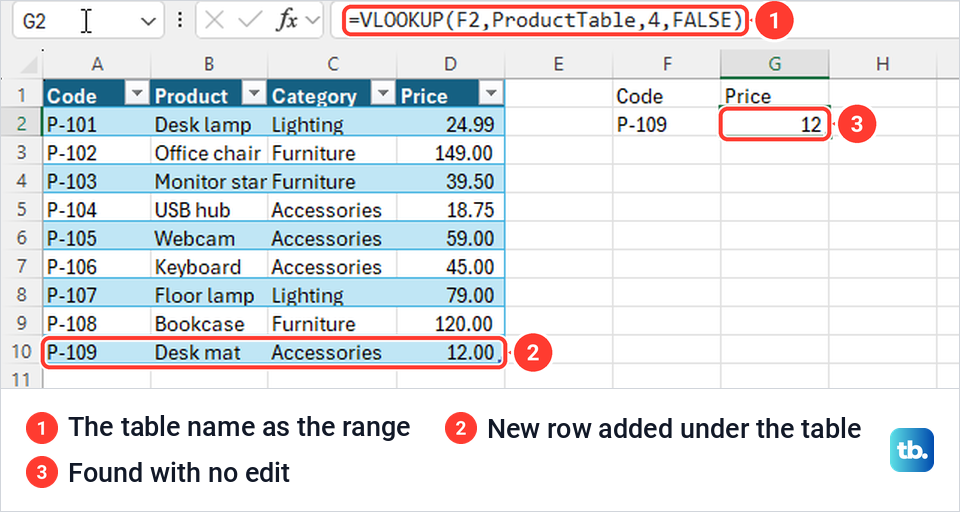Click the Cancel (X) formula bar icon
The height and width of the screenshot is (512, 960).
click(214, 21)
